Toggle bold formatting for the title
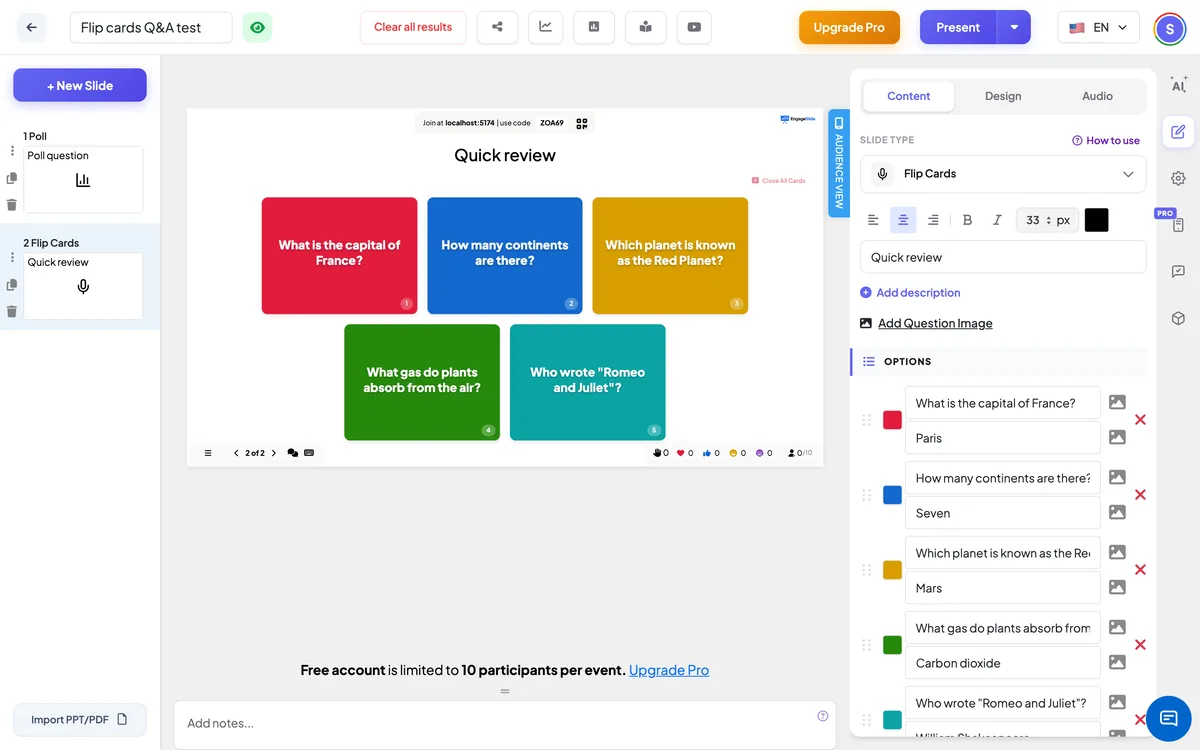Screen dimensions: 1200x750 tap(967, 220)
